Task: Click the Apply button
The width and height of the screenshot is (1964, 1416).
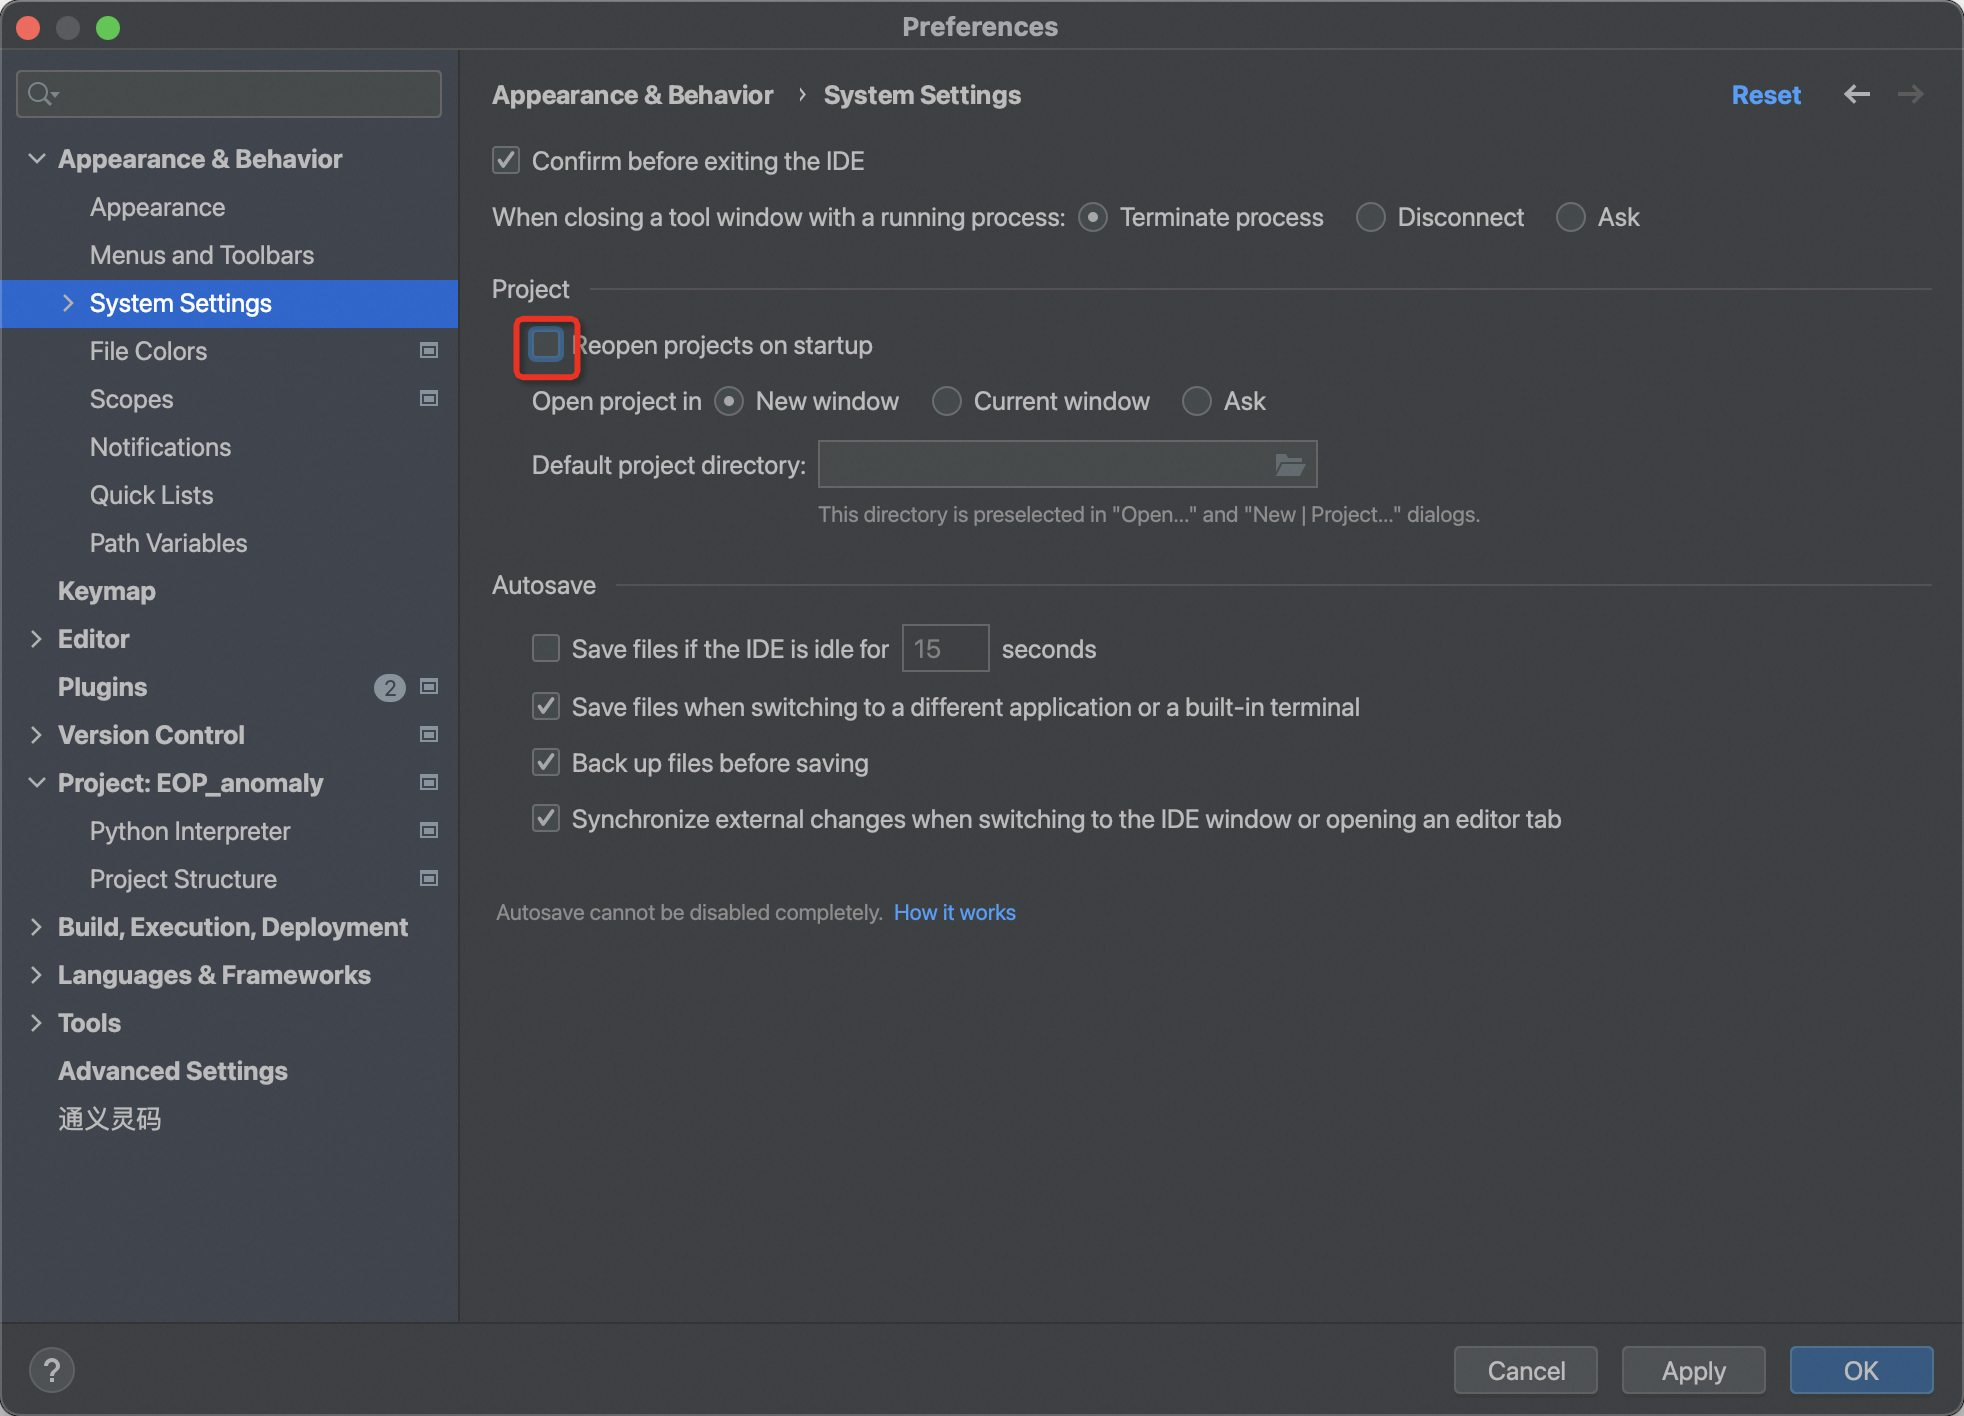Action: [x=1693, y=1370]
